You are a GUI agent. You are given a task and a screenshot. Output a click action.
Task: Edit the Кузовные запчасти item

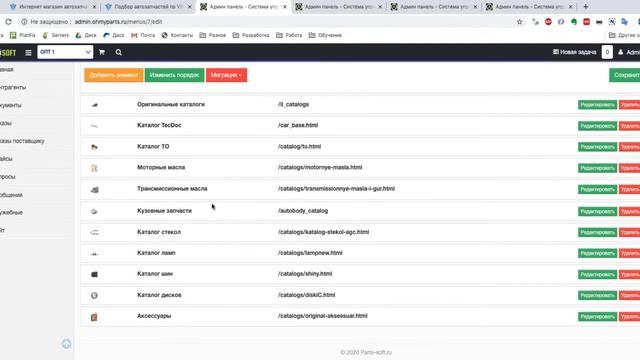(597, 211)
